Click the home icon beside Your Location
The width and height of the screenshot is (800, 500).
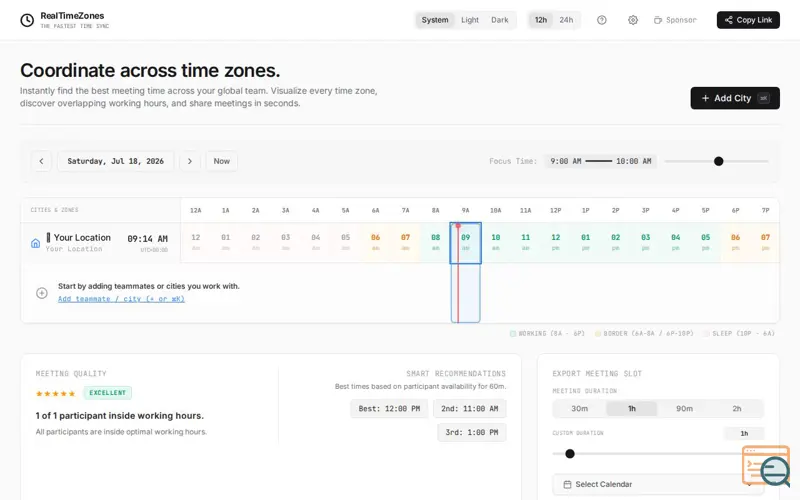(35, 243)
